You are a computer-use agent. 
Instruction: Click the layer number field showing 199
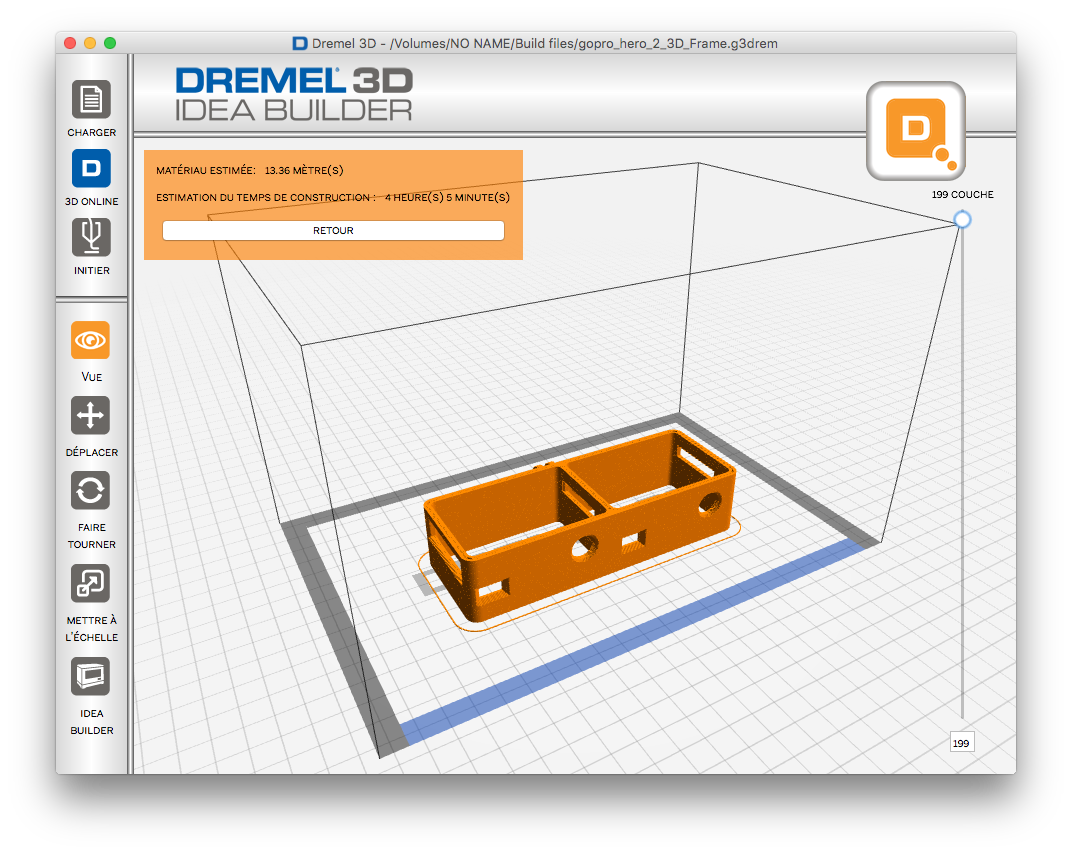(961, 743)
